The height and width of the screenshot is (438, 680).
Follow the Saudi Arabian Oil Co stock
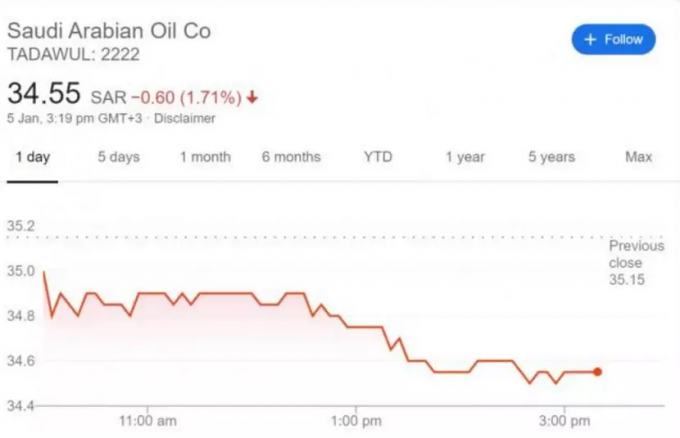point(613,39)
